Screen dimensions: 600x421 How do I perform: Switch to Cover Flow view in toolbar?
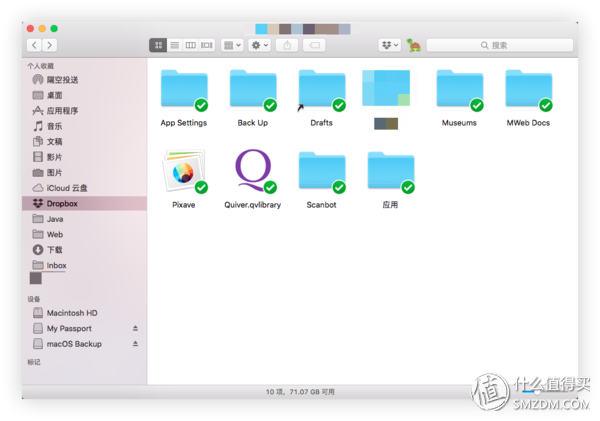pos(207,46)
